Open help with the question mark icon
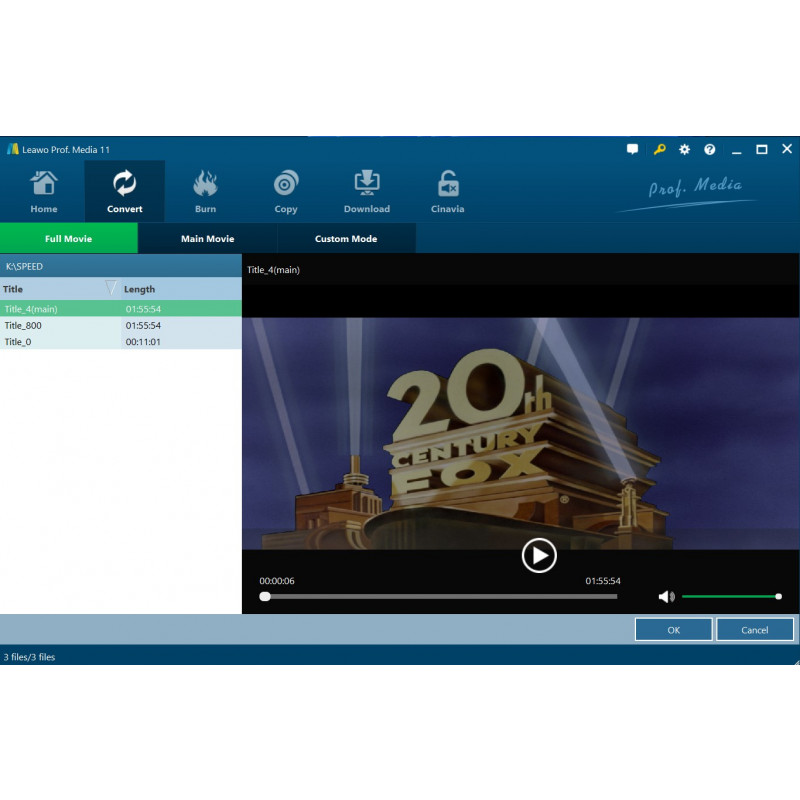Screen dimensions: 800x800 [709, 149]
